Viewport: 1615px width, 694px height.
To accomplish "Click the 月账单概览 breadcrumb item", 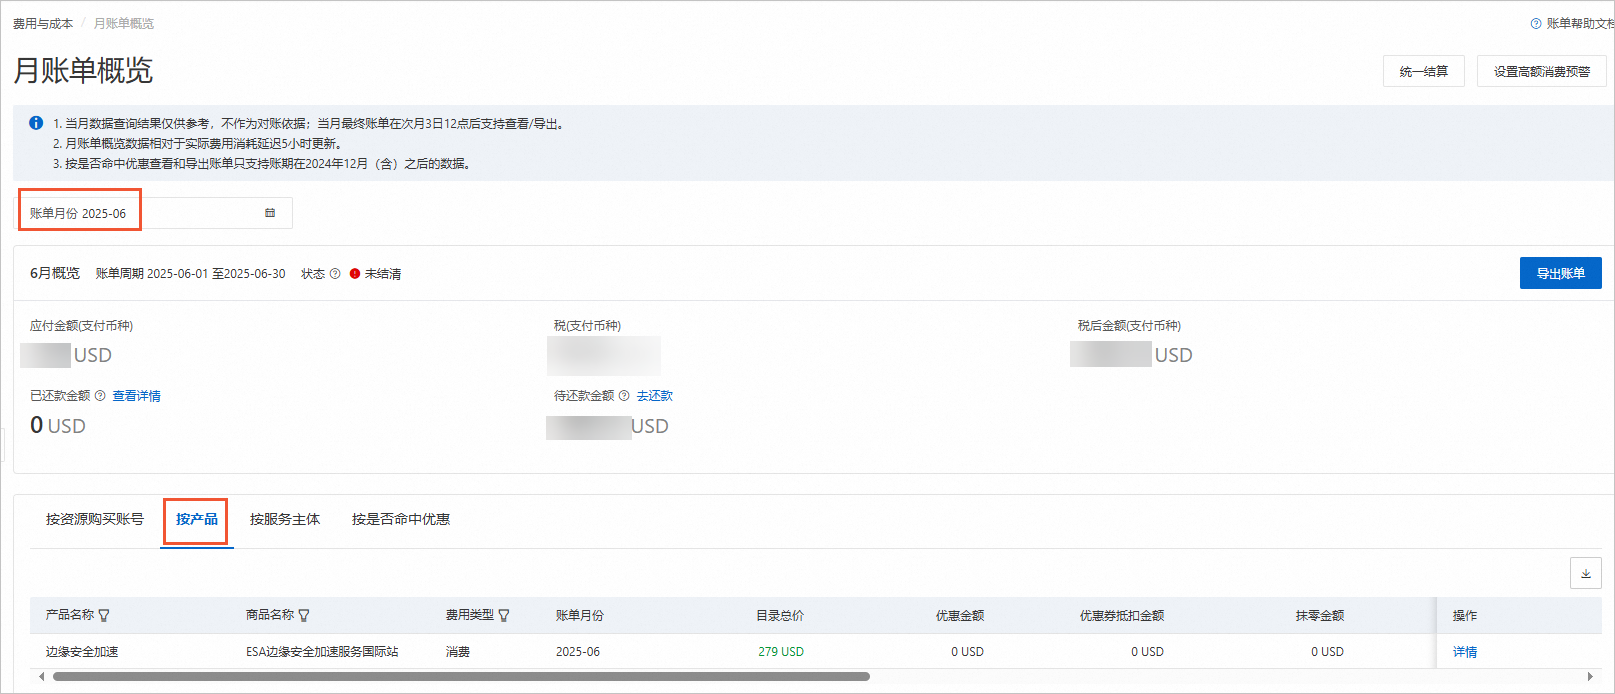I will (x=124, y=24).
